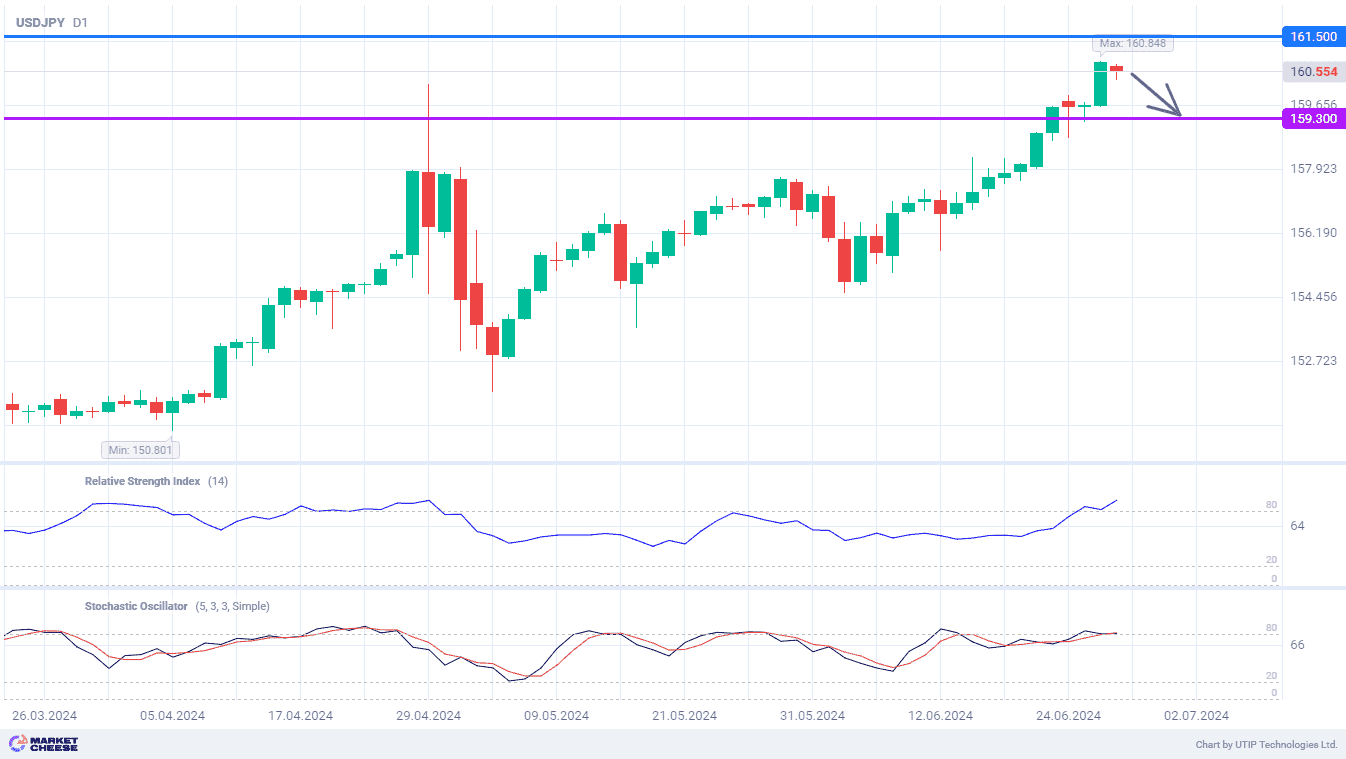Click the 156.190 price axis label
This screenshot has height=759, width=1346.
(x=1313, y=232)
